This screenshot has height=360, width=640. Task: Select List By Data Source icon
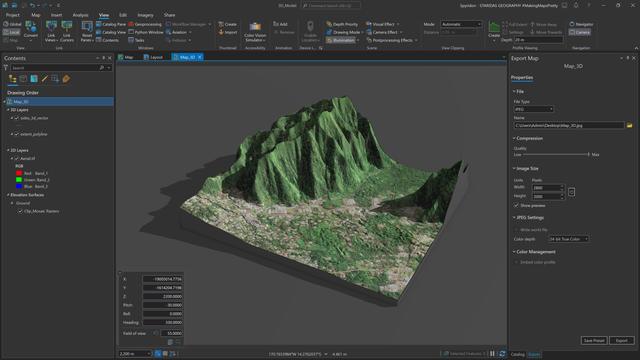coord(23,79)
